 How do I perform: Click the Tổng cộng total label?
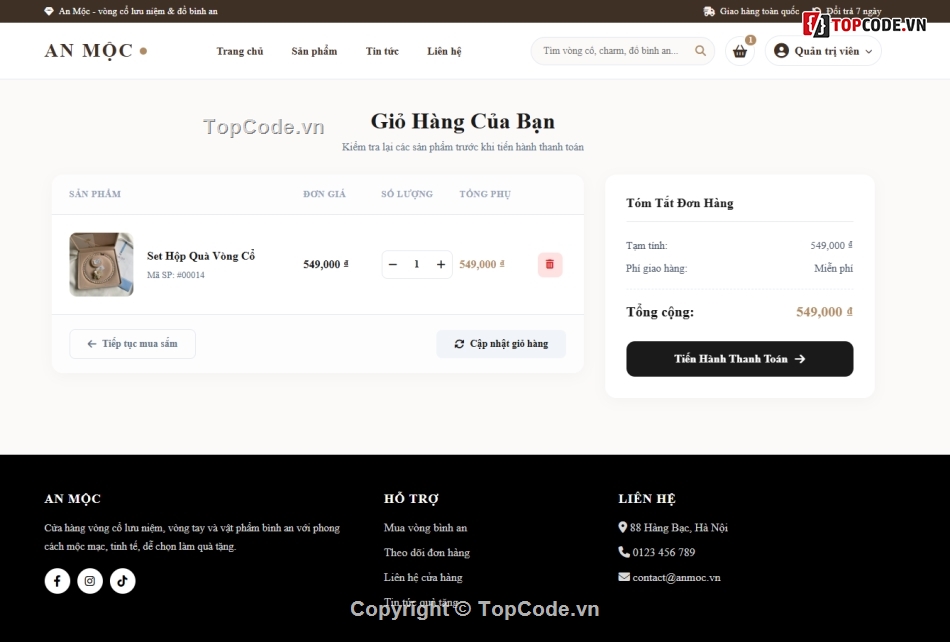point(660,313)
